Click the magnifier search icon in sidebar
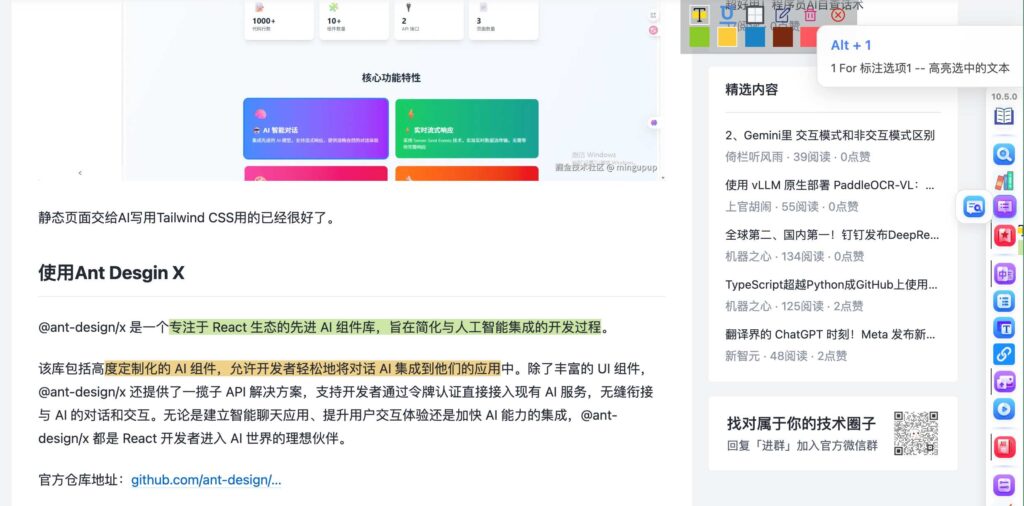The height and width of the screenshot is (506, 1024). (x=1003, y=154)
